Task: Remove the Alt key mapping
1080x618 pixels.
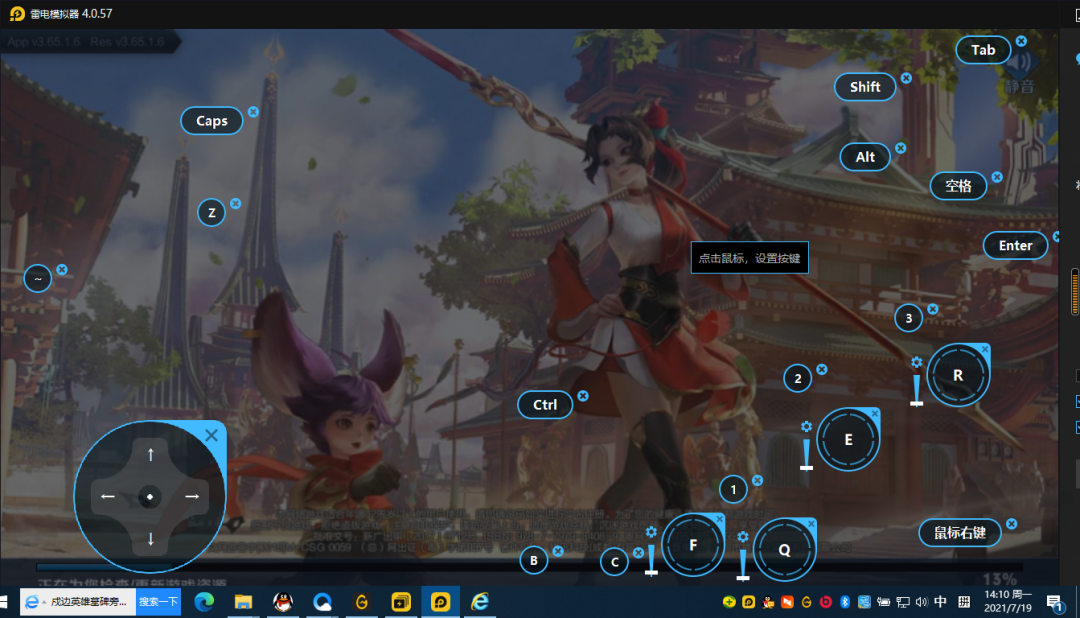Action: [x=900, y=148]
